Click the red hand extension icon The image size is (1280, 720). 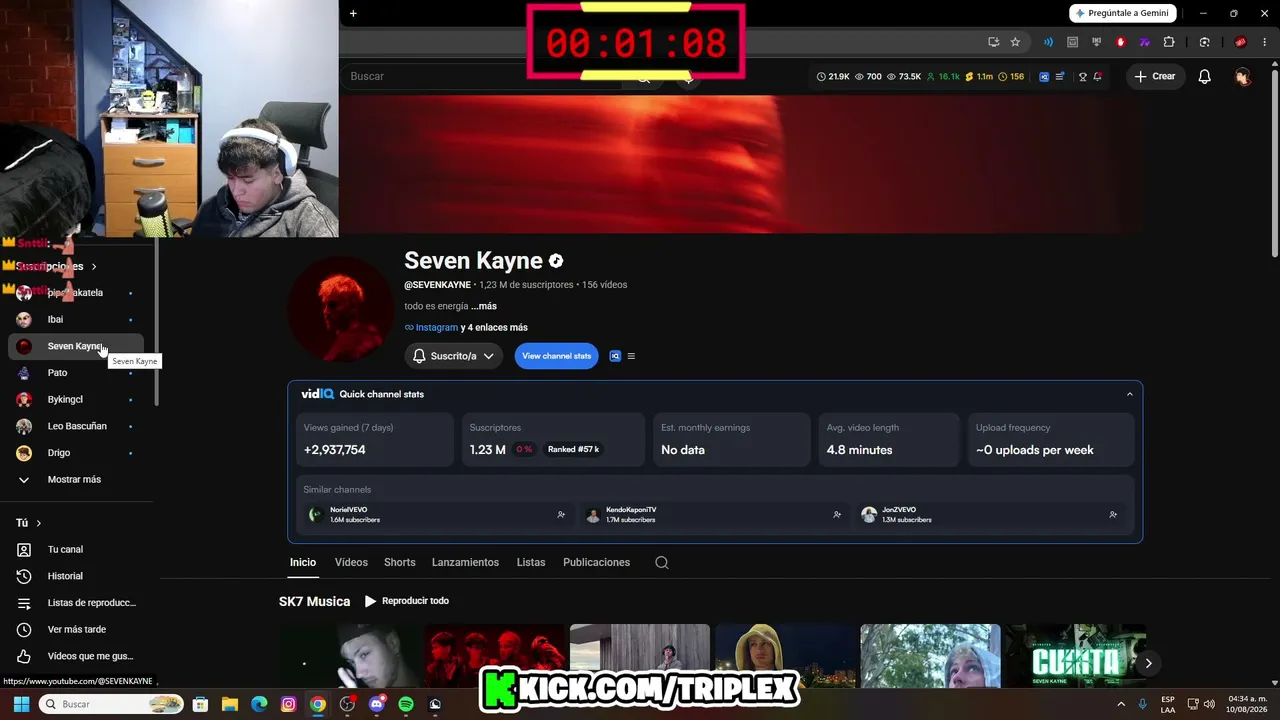pyautogui.click(x=1120, y=42)
